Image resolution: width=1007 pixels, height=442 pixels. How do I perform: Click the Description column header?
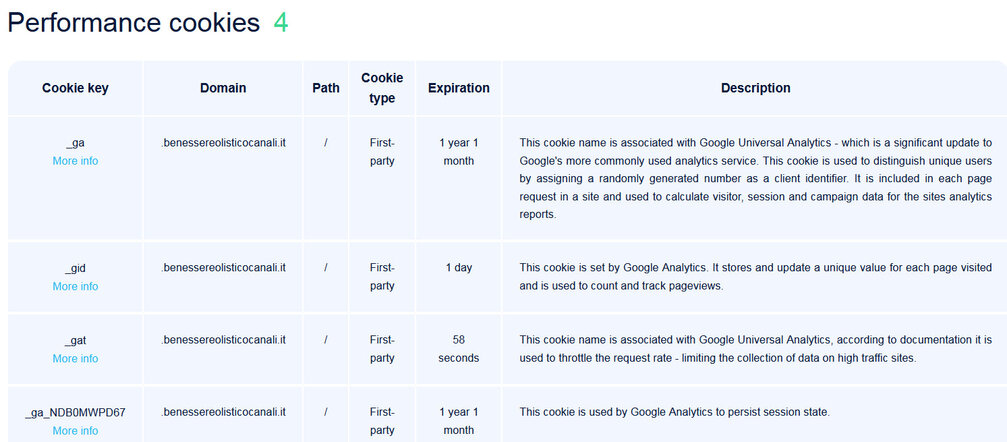click(x=755, y=88)
